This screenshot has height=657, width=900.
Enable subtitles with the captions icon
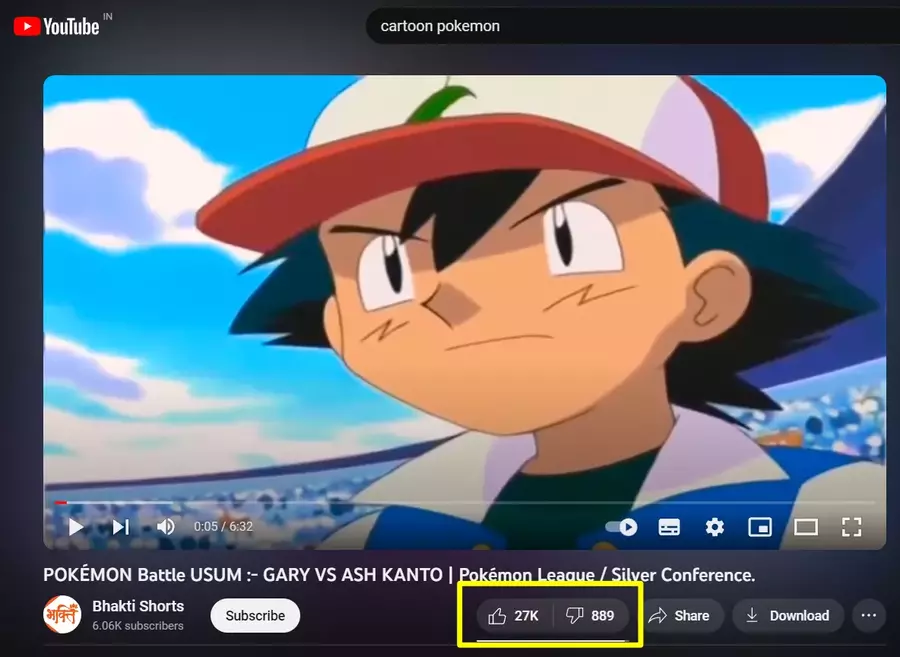(x=668, y=526)
